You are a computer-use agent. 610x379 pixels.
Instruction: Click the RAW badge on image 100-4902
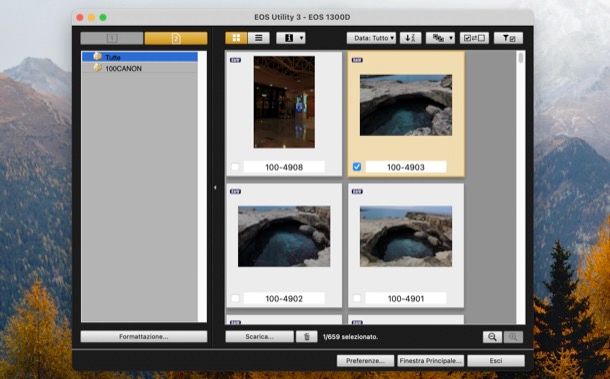235,191
